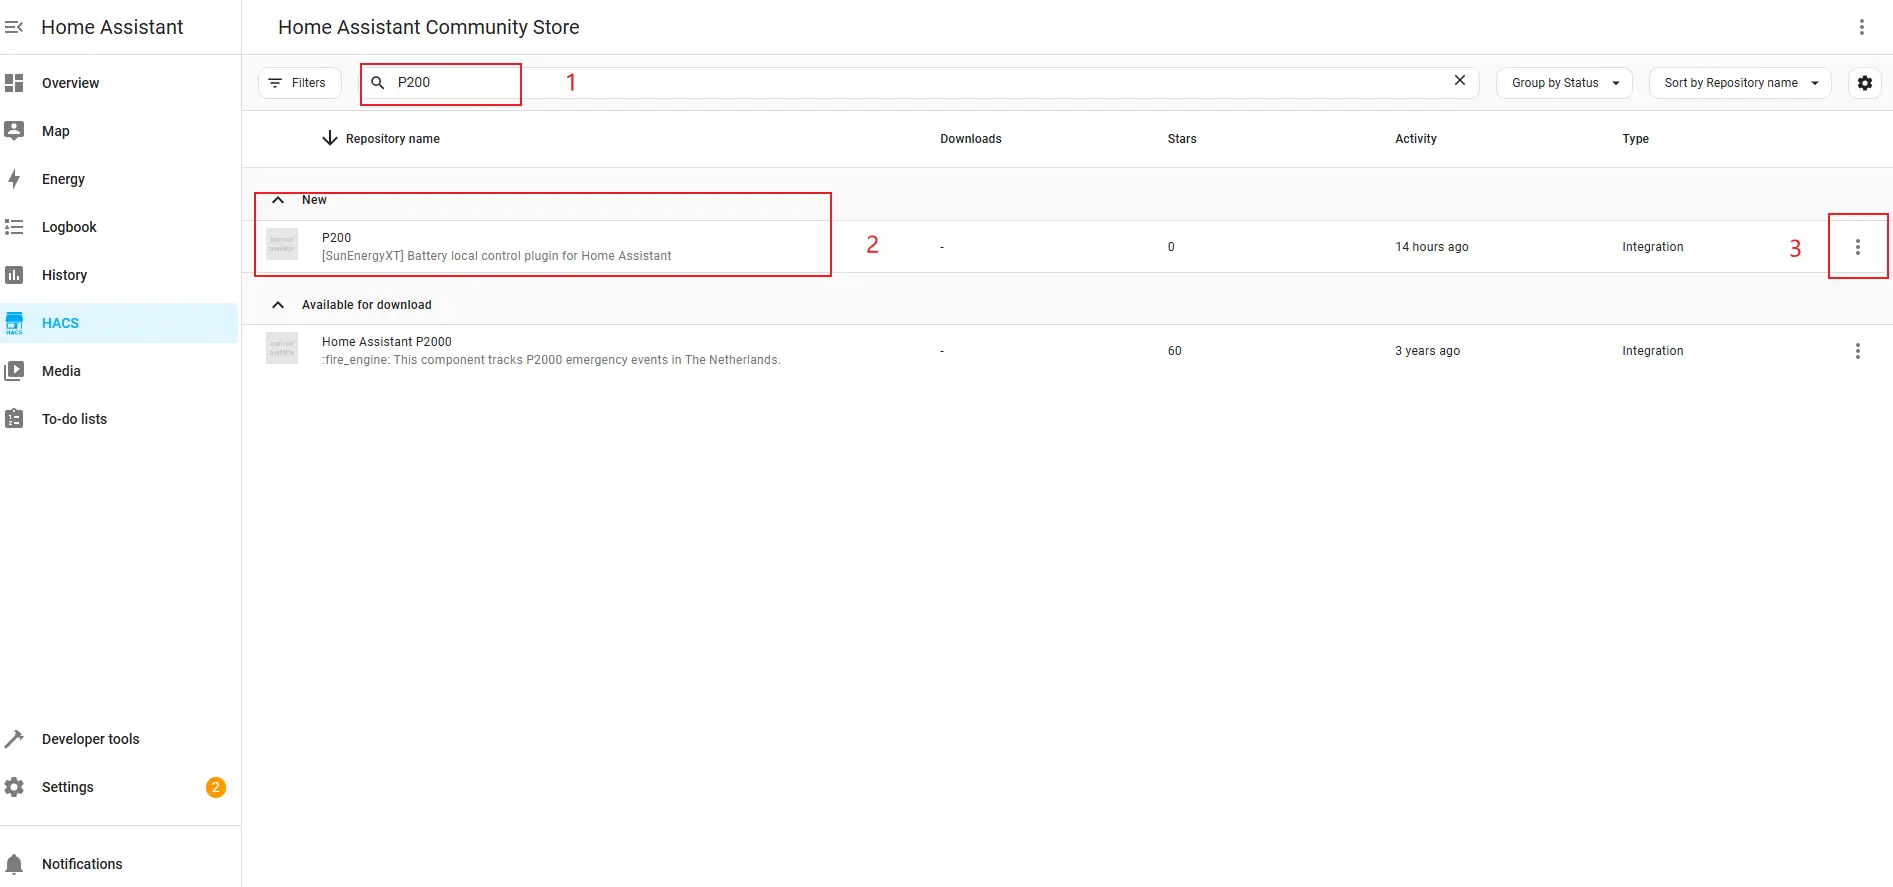The width and height of the screenshot is (1893, 887).
Task: Open Settings with the gear icon
Action: click(x=14, y=787)
